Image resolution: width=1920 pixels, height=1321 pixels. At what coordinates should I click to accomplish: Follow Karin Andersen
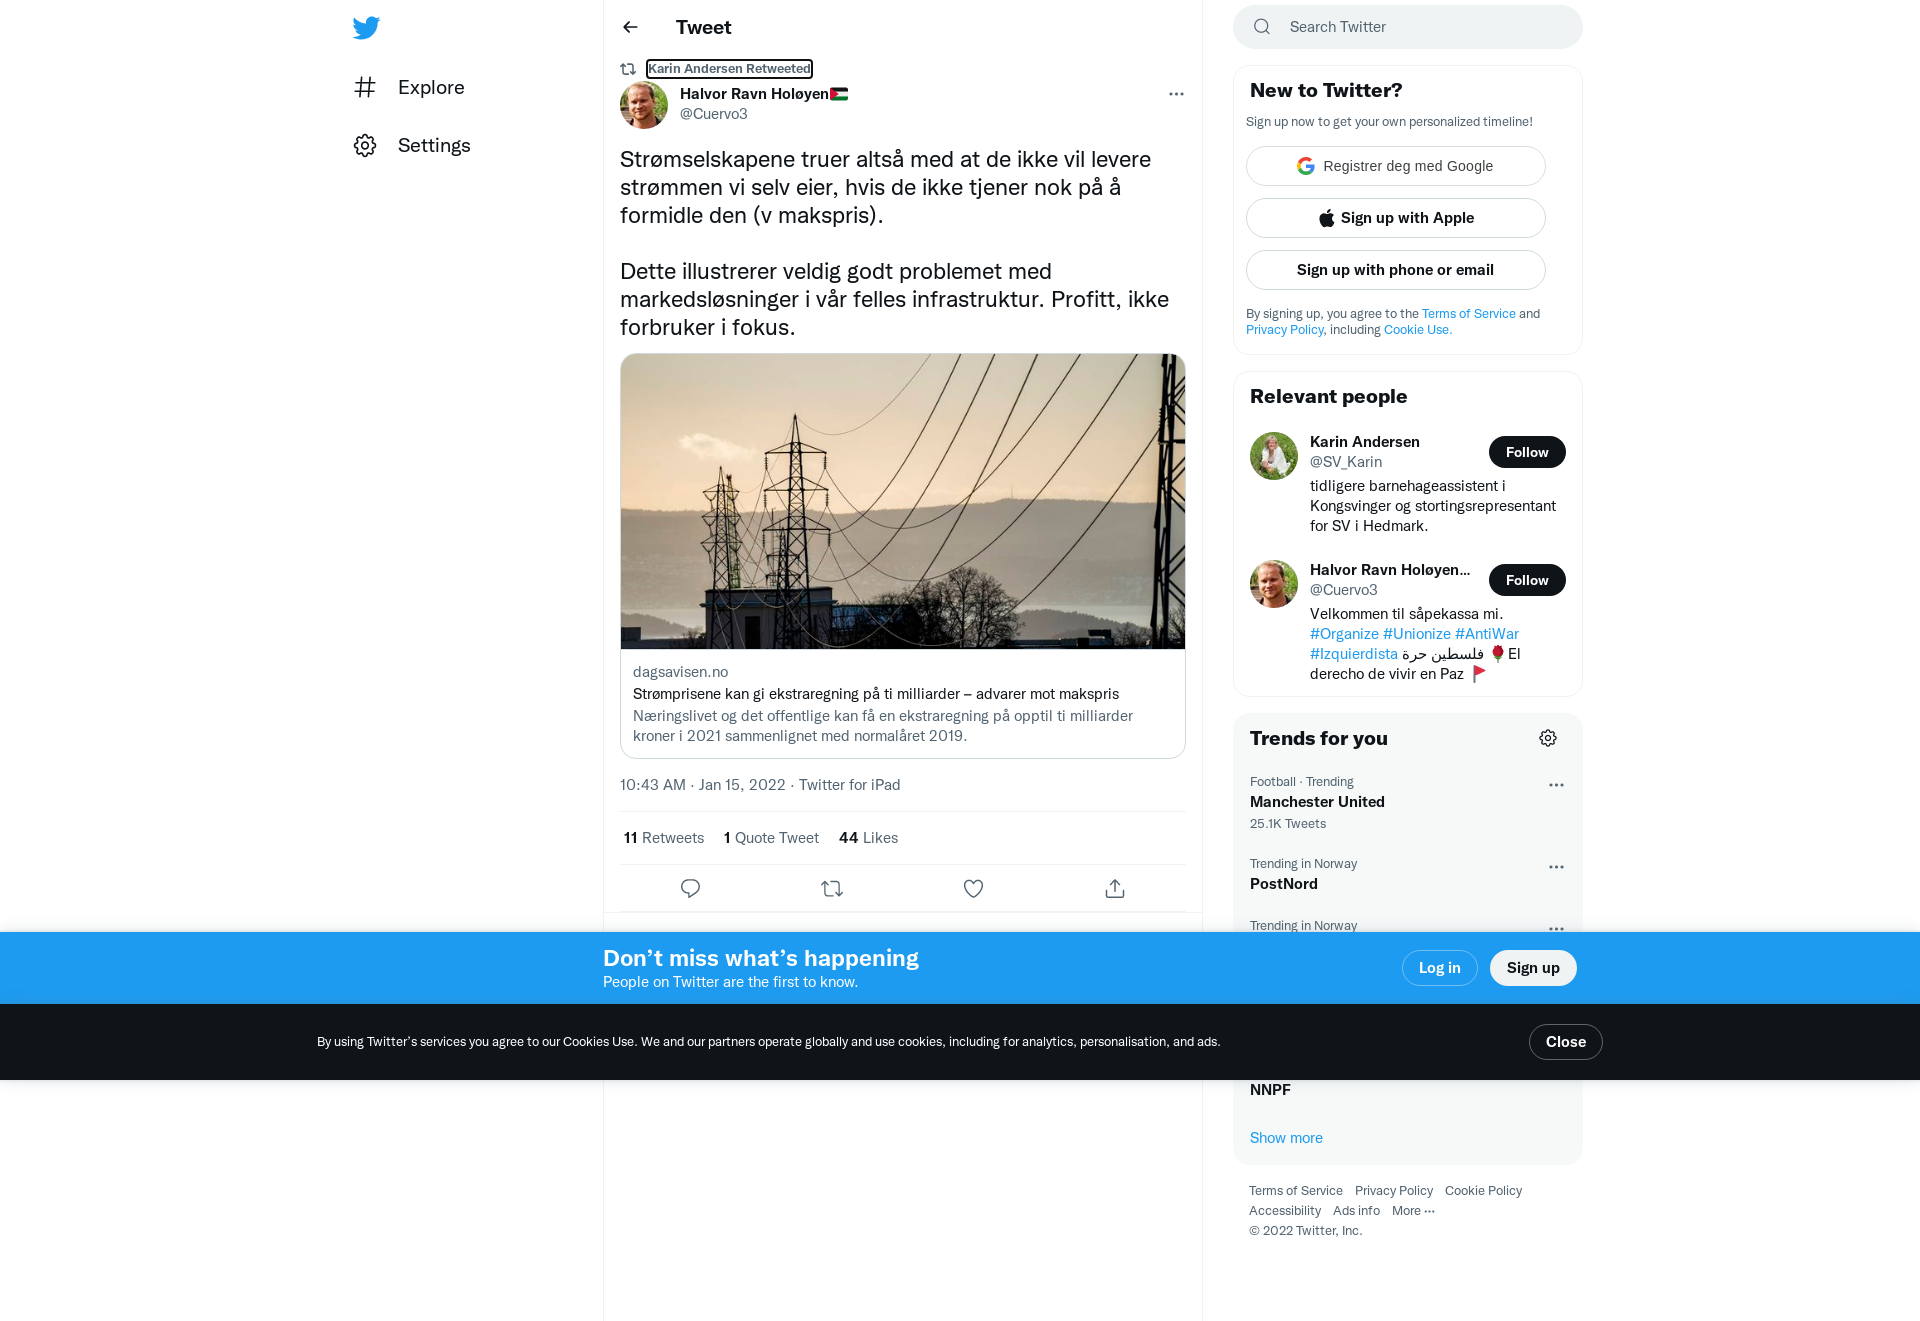tap(1527, 452)
